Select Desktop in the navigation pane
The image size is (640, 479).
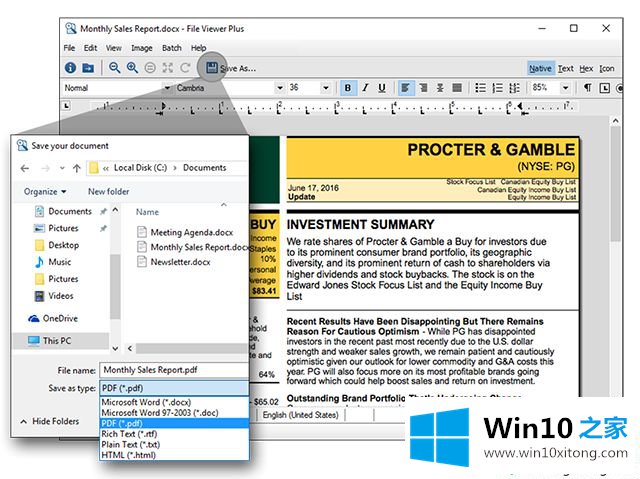[57, 245]
